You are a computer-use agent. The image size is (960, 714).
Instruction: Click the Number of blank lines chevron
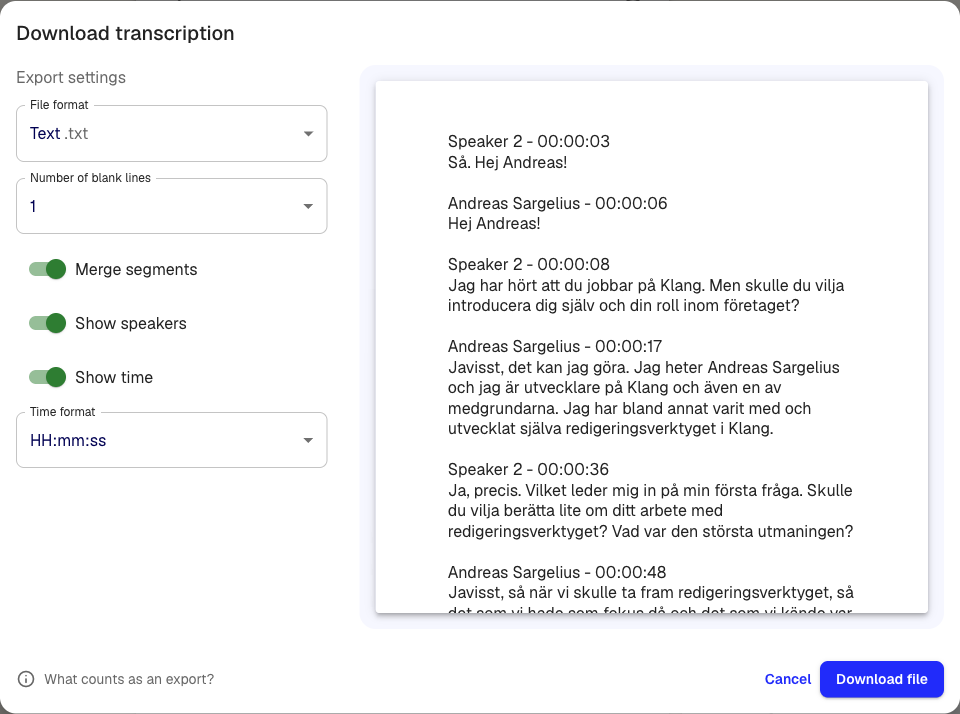[308, 205]
